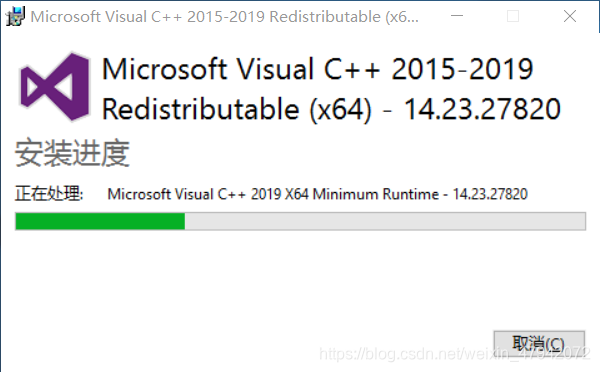Click the (x64) text in the heading

coord(340,110)
